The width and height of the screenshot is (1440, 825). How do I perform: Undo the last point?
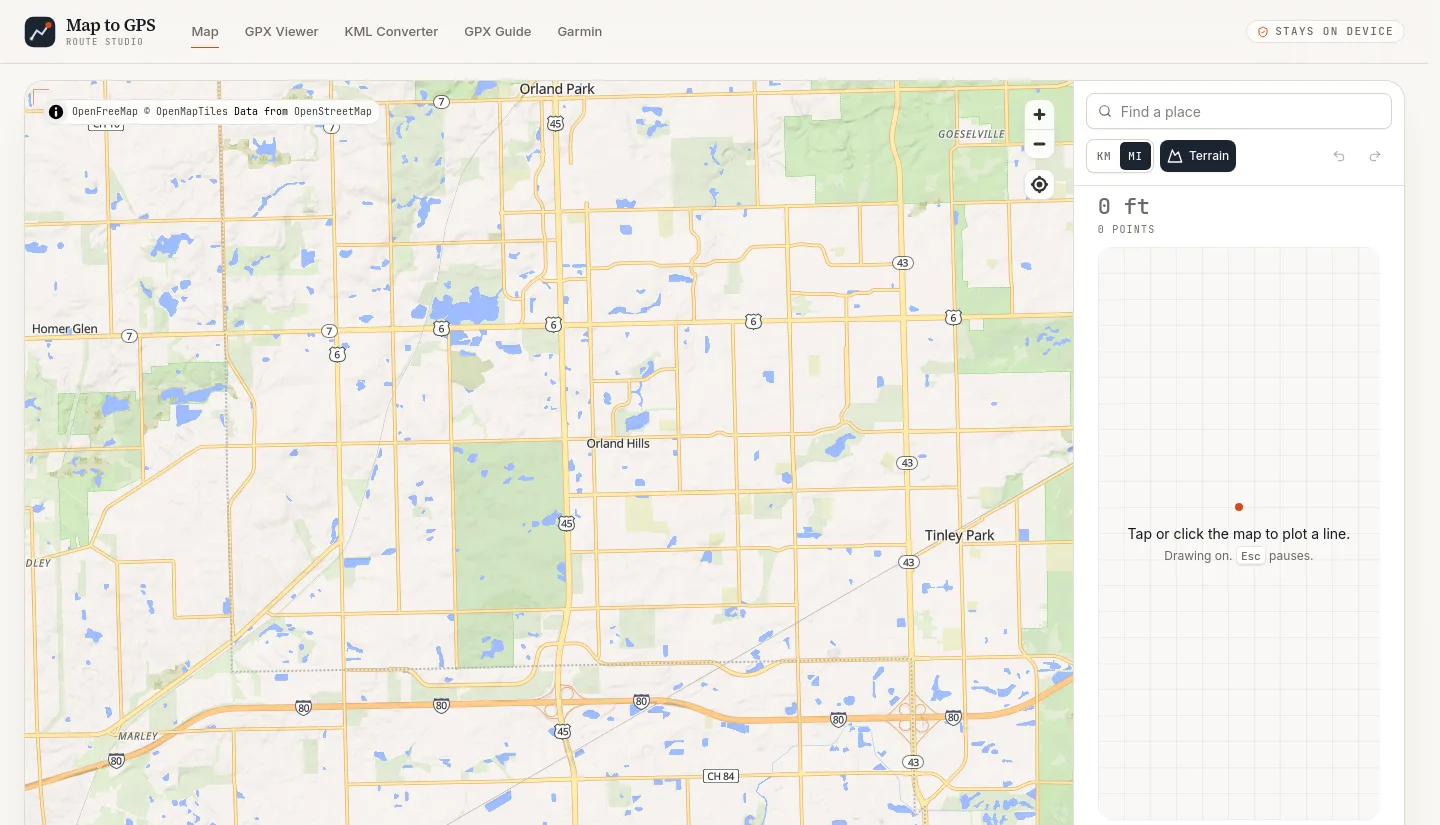click(1339, 156)
